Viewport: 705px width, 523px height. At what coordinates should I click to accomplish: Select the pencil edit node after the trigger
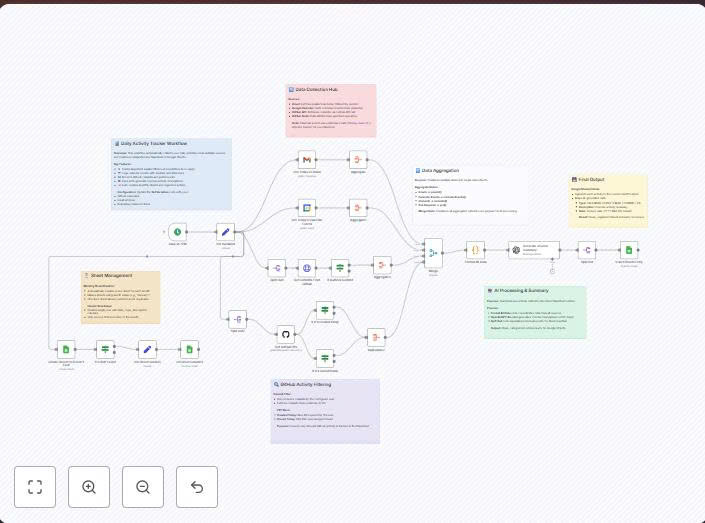(x=226, y=232)
